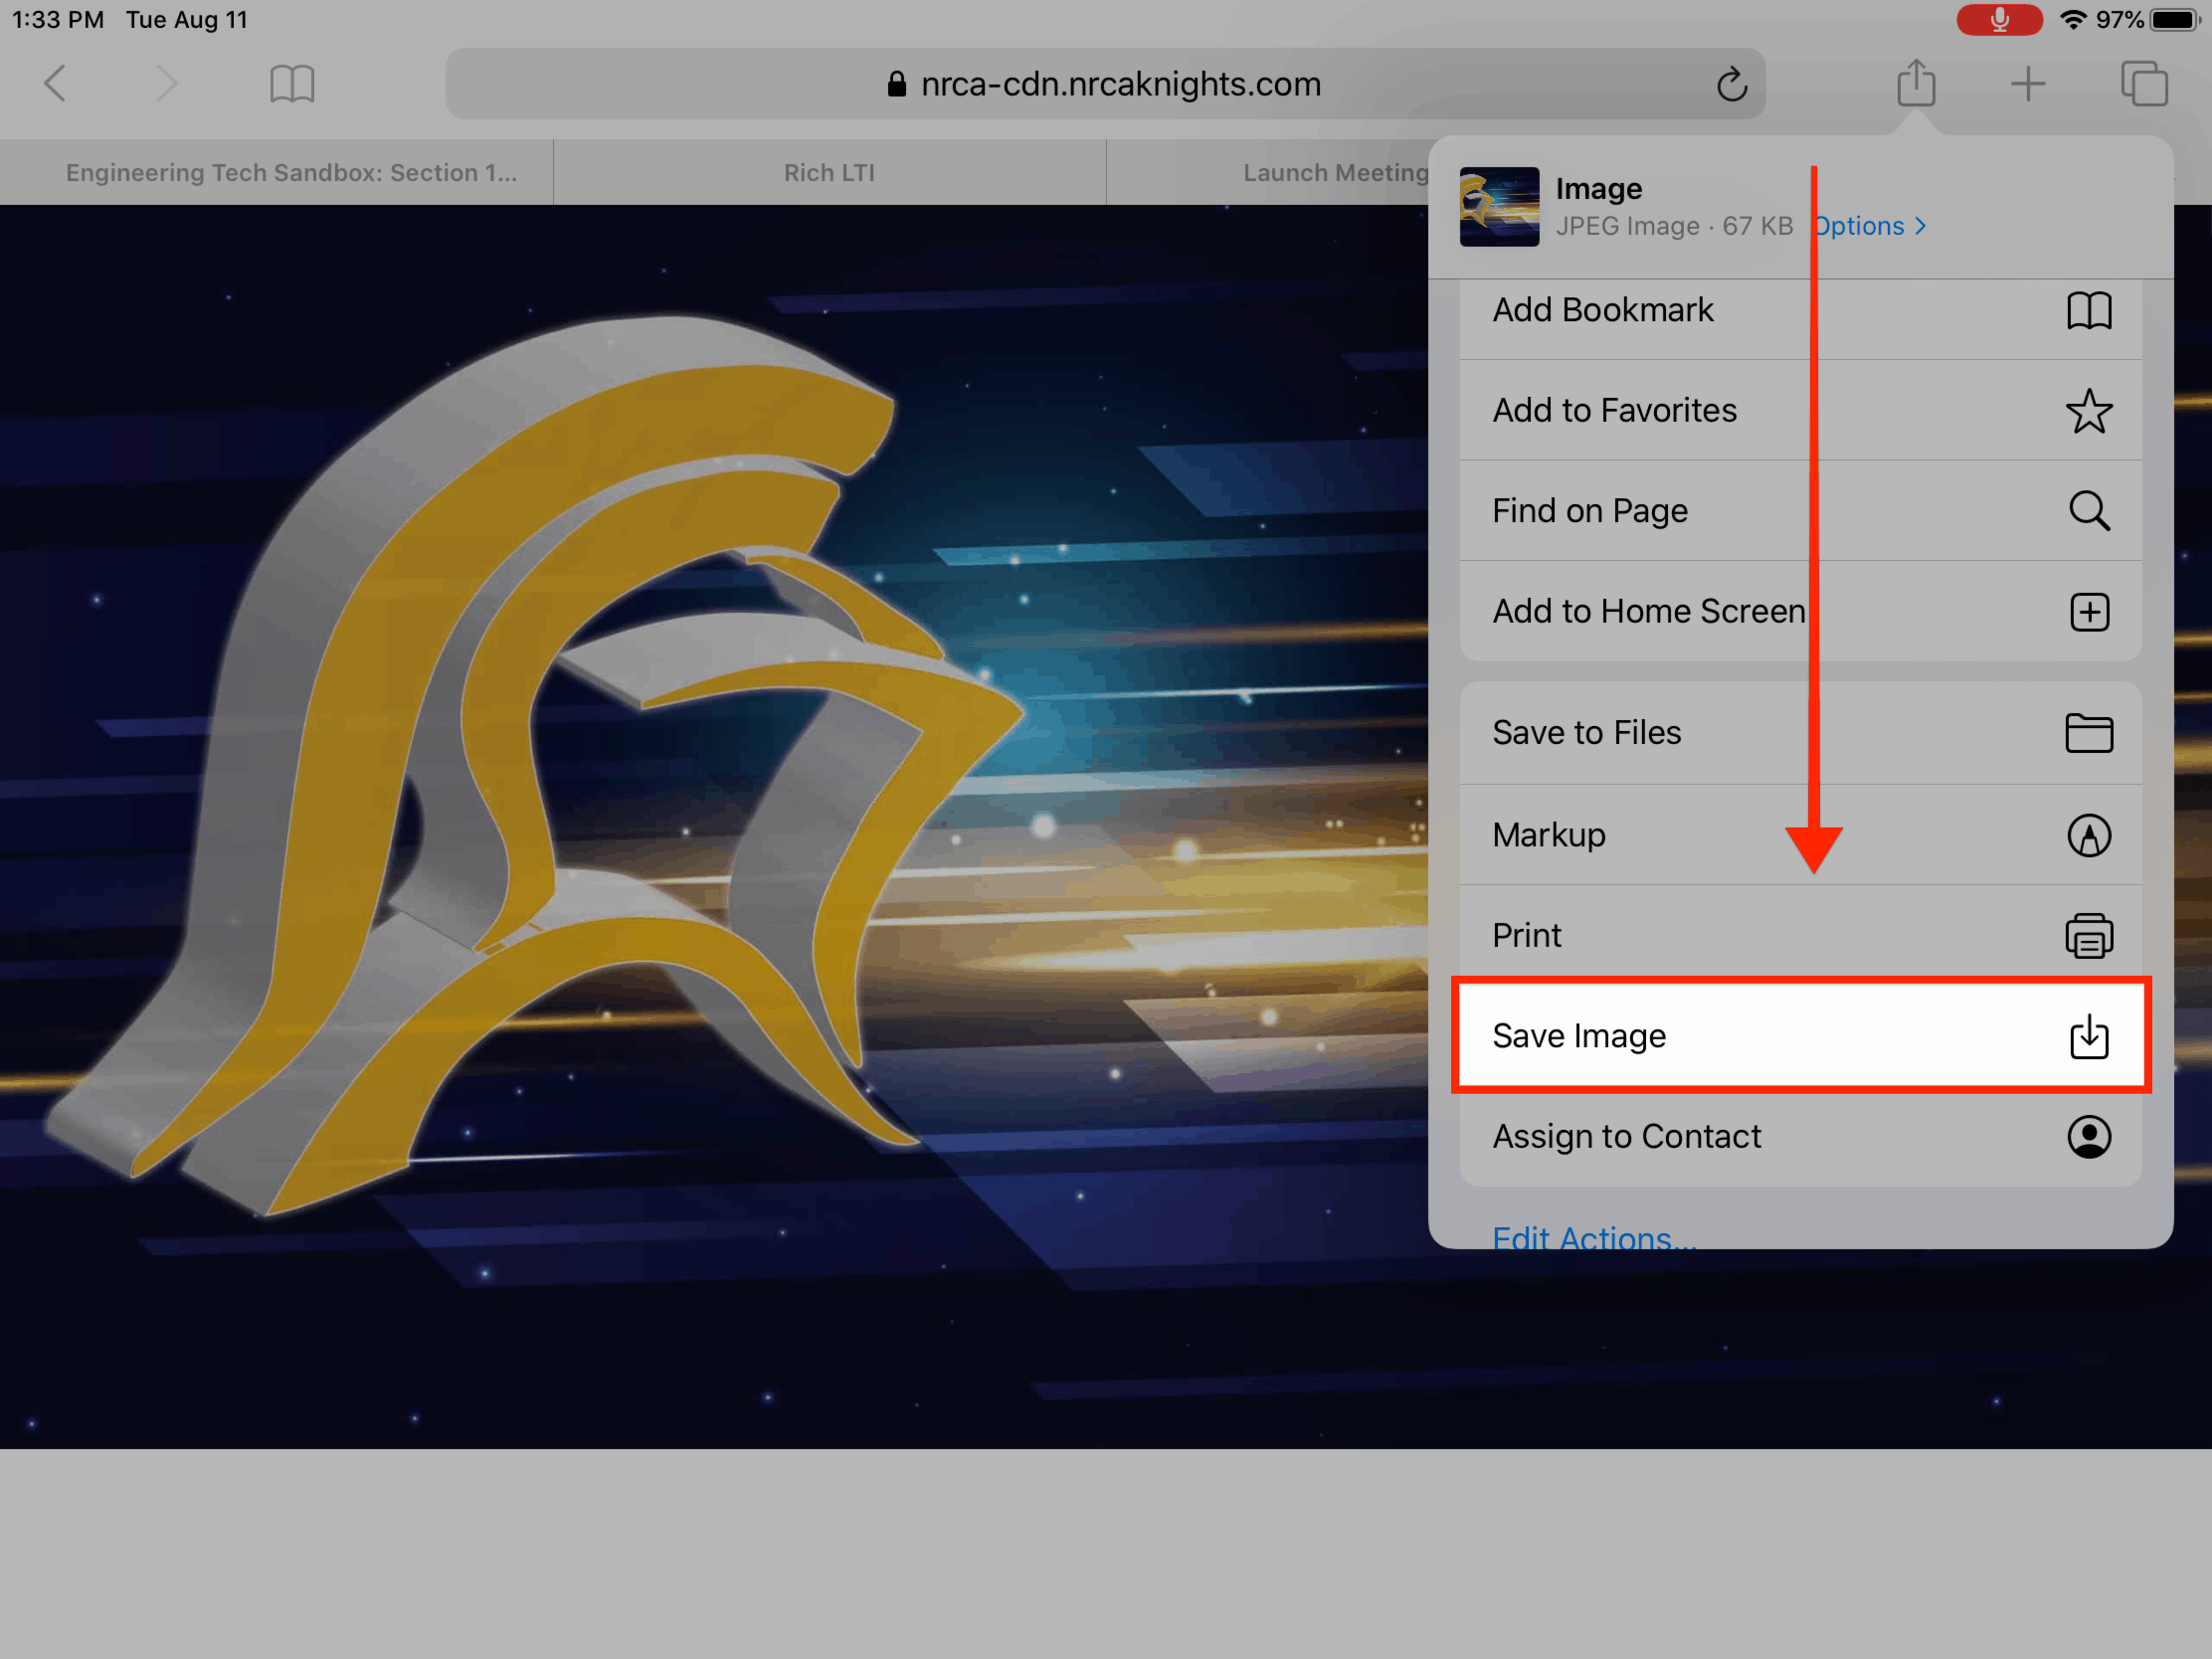Tap the red microphone recording indicator
Screen dimensions: 2212x1659
(1999, 19)
